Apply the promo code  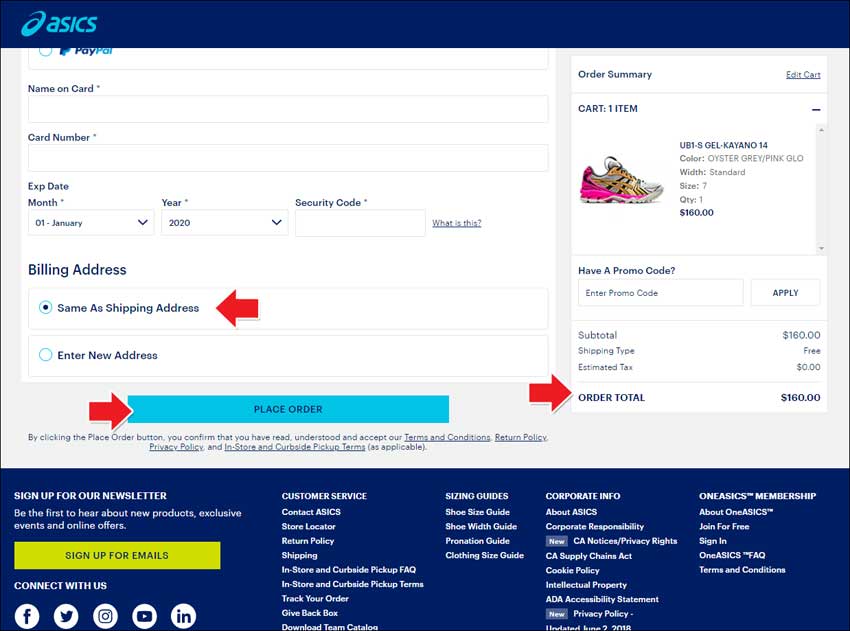click(x=785, y=293)
